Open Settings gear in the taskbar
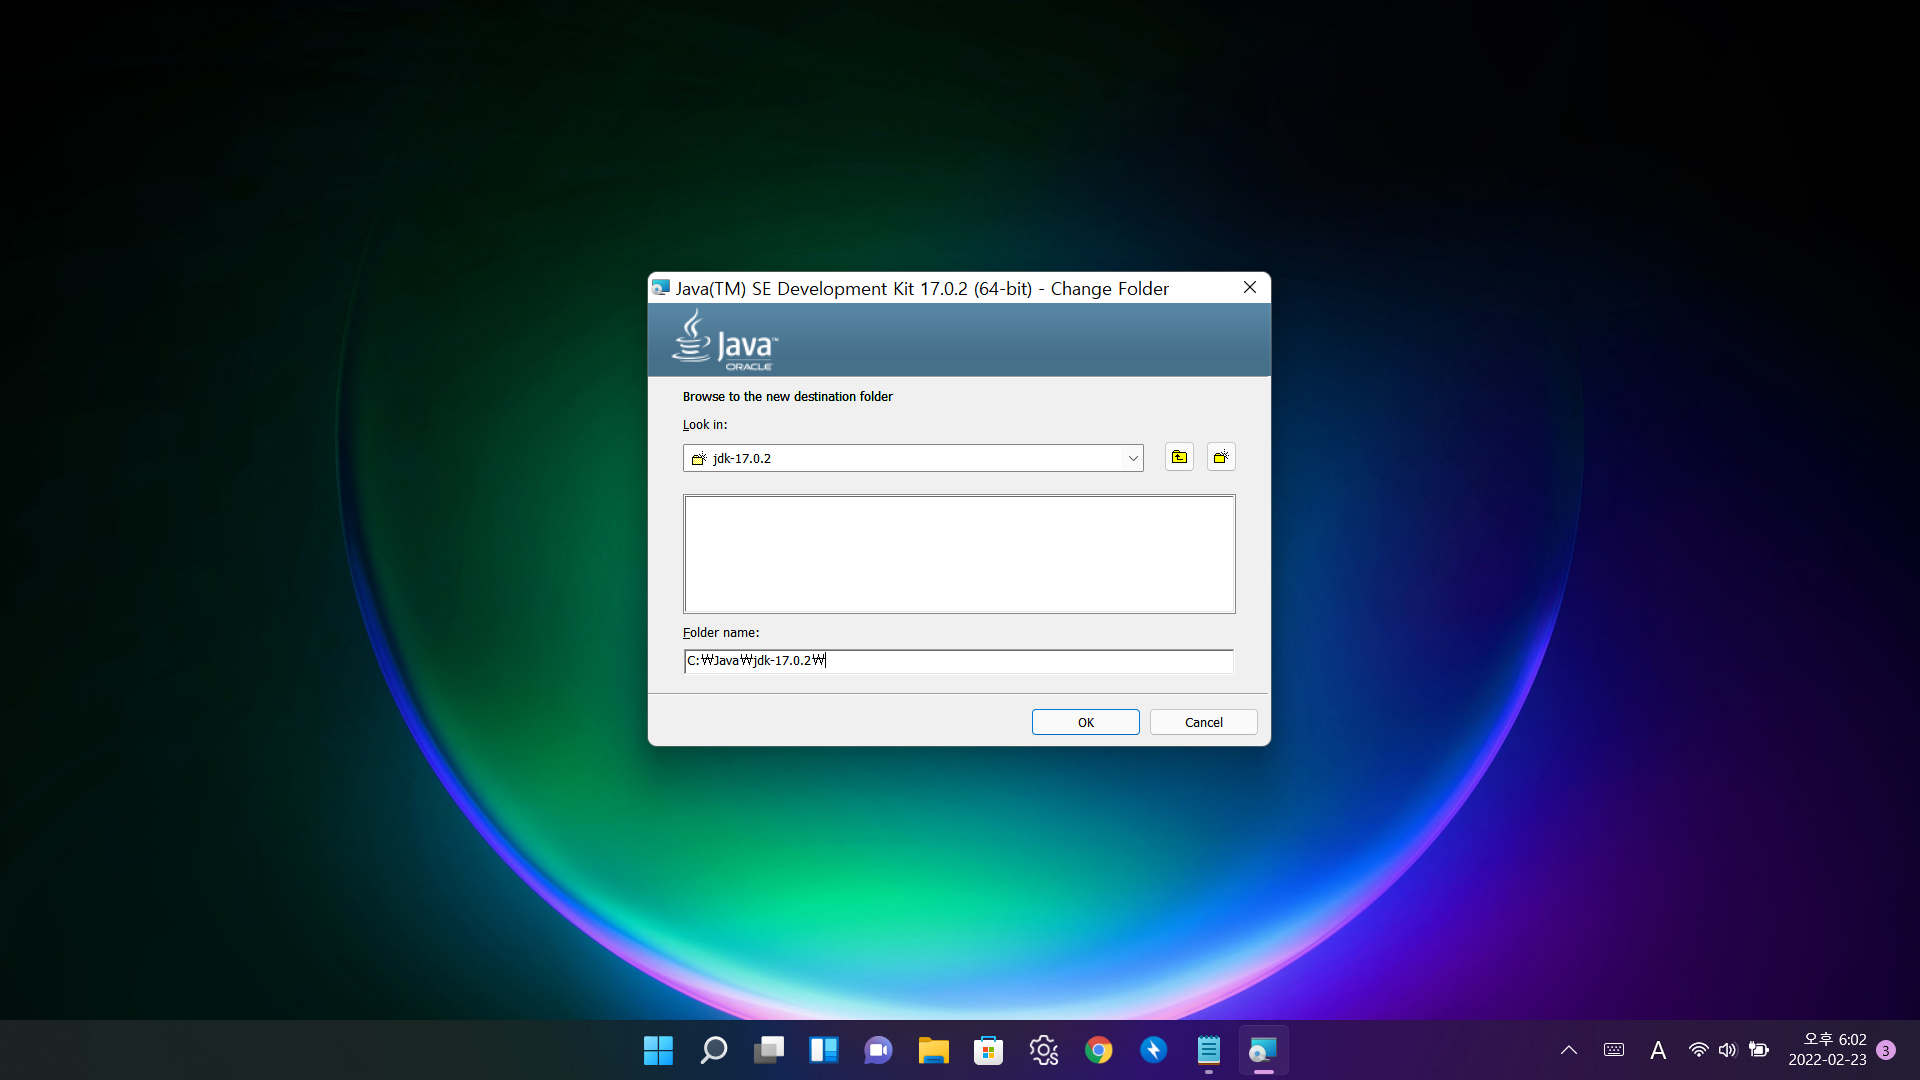The height and width of the screenshot is (1080, 1920). click(1043, 1050)
